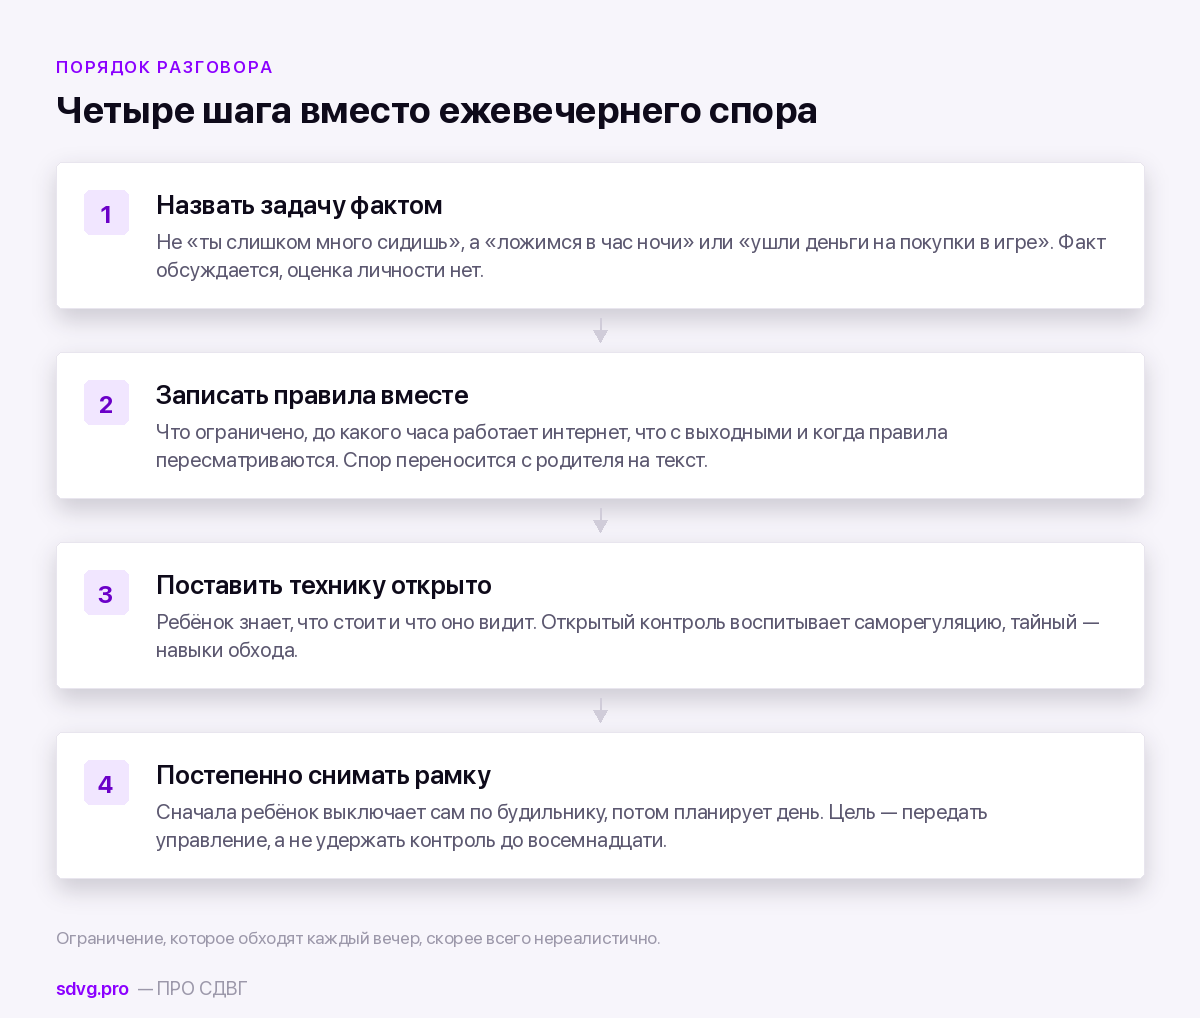
Task: Click the description starting «Сначала ребёнок выключает сам»
Action: coord(572,826)
